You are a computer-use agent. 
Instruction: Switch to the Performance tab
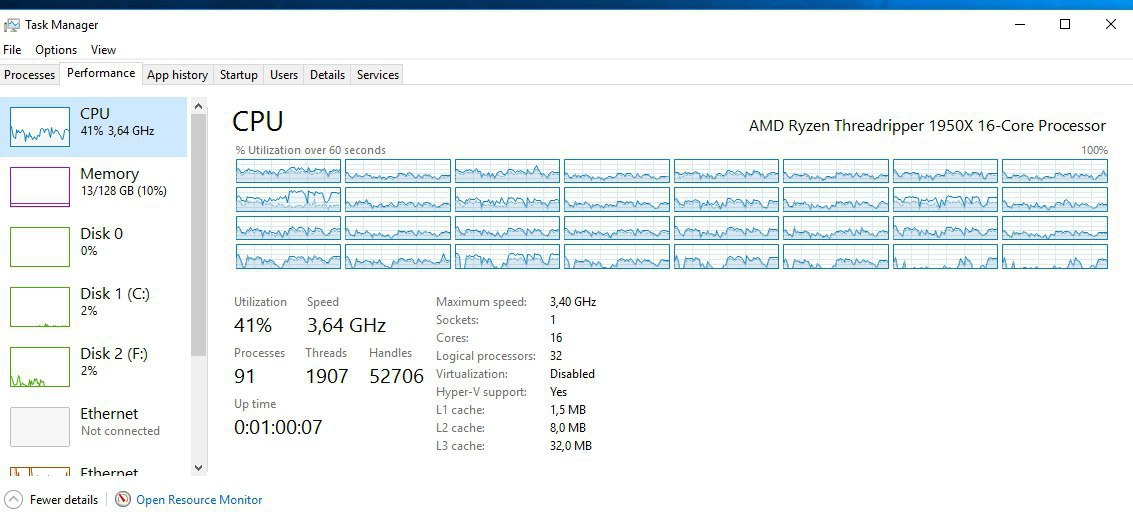(x=101, y=73)
